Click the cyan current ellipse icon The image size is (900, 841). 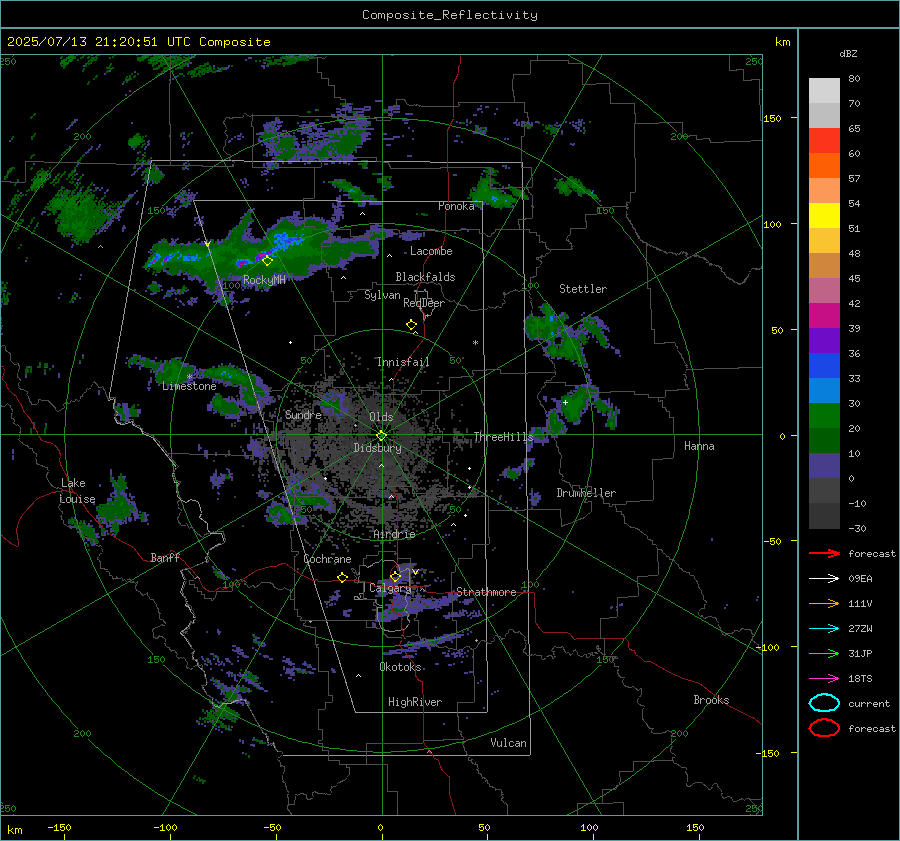(x=824, y=703)
